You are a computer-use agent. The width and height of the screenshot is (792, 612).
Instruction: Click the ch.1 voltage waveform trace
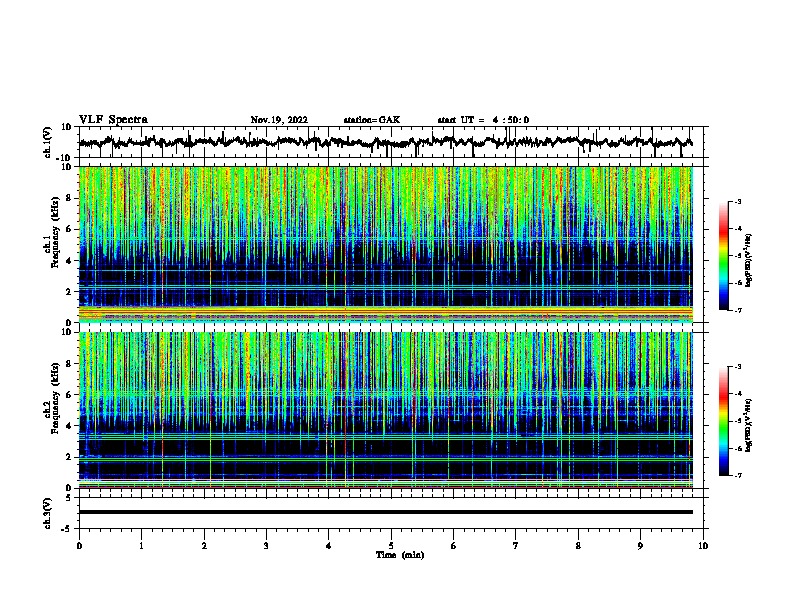tap(385, 142)
